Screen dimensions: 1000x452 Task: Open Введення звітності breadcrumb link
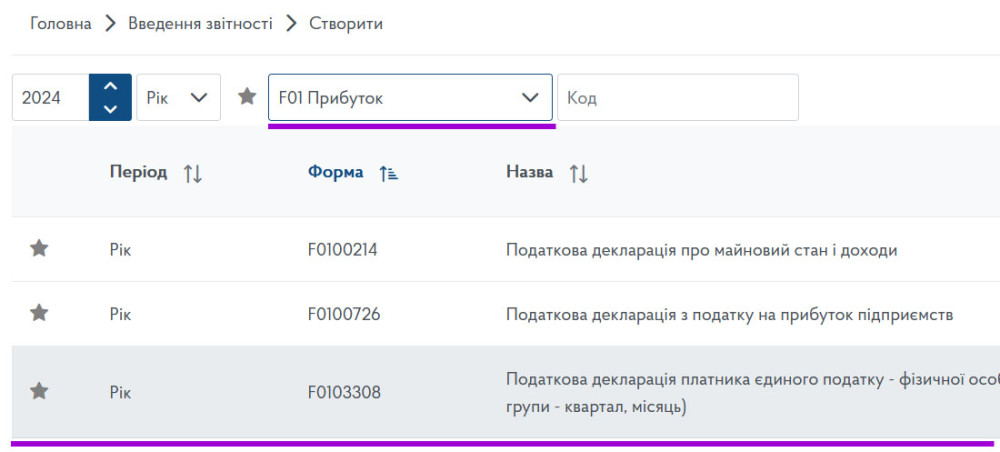point(200,23)
